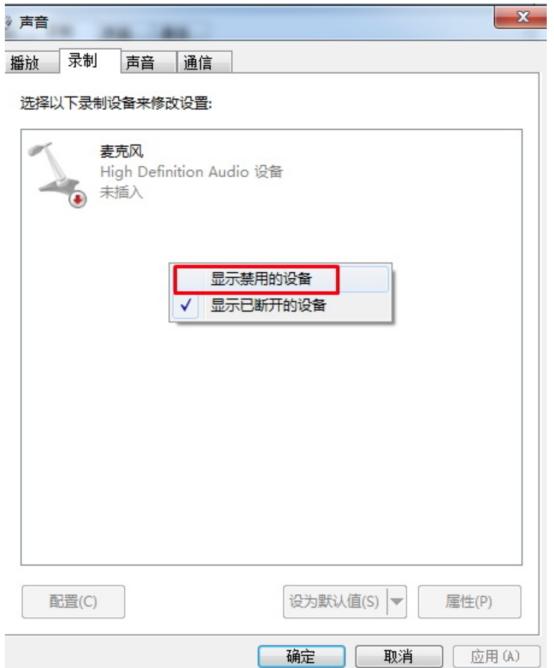Screen dimensions: 554x668
Task: Click the microphone device icon
Action: [57, 175]
